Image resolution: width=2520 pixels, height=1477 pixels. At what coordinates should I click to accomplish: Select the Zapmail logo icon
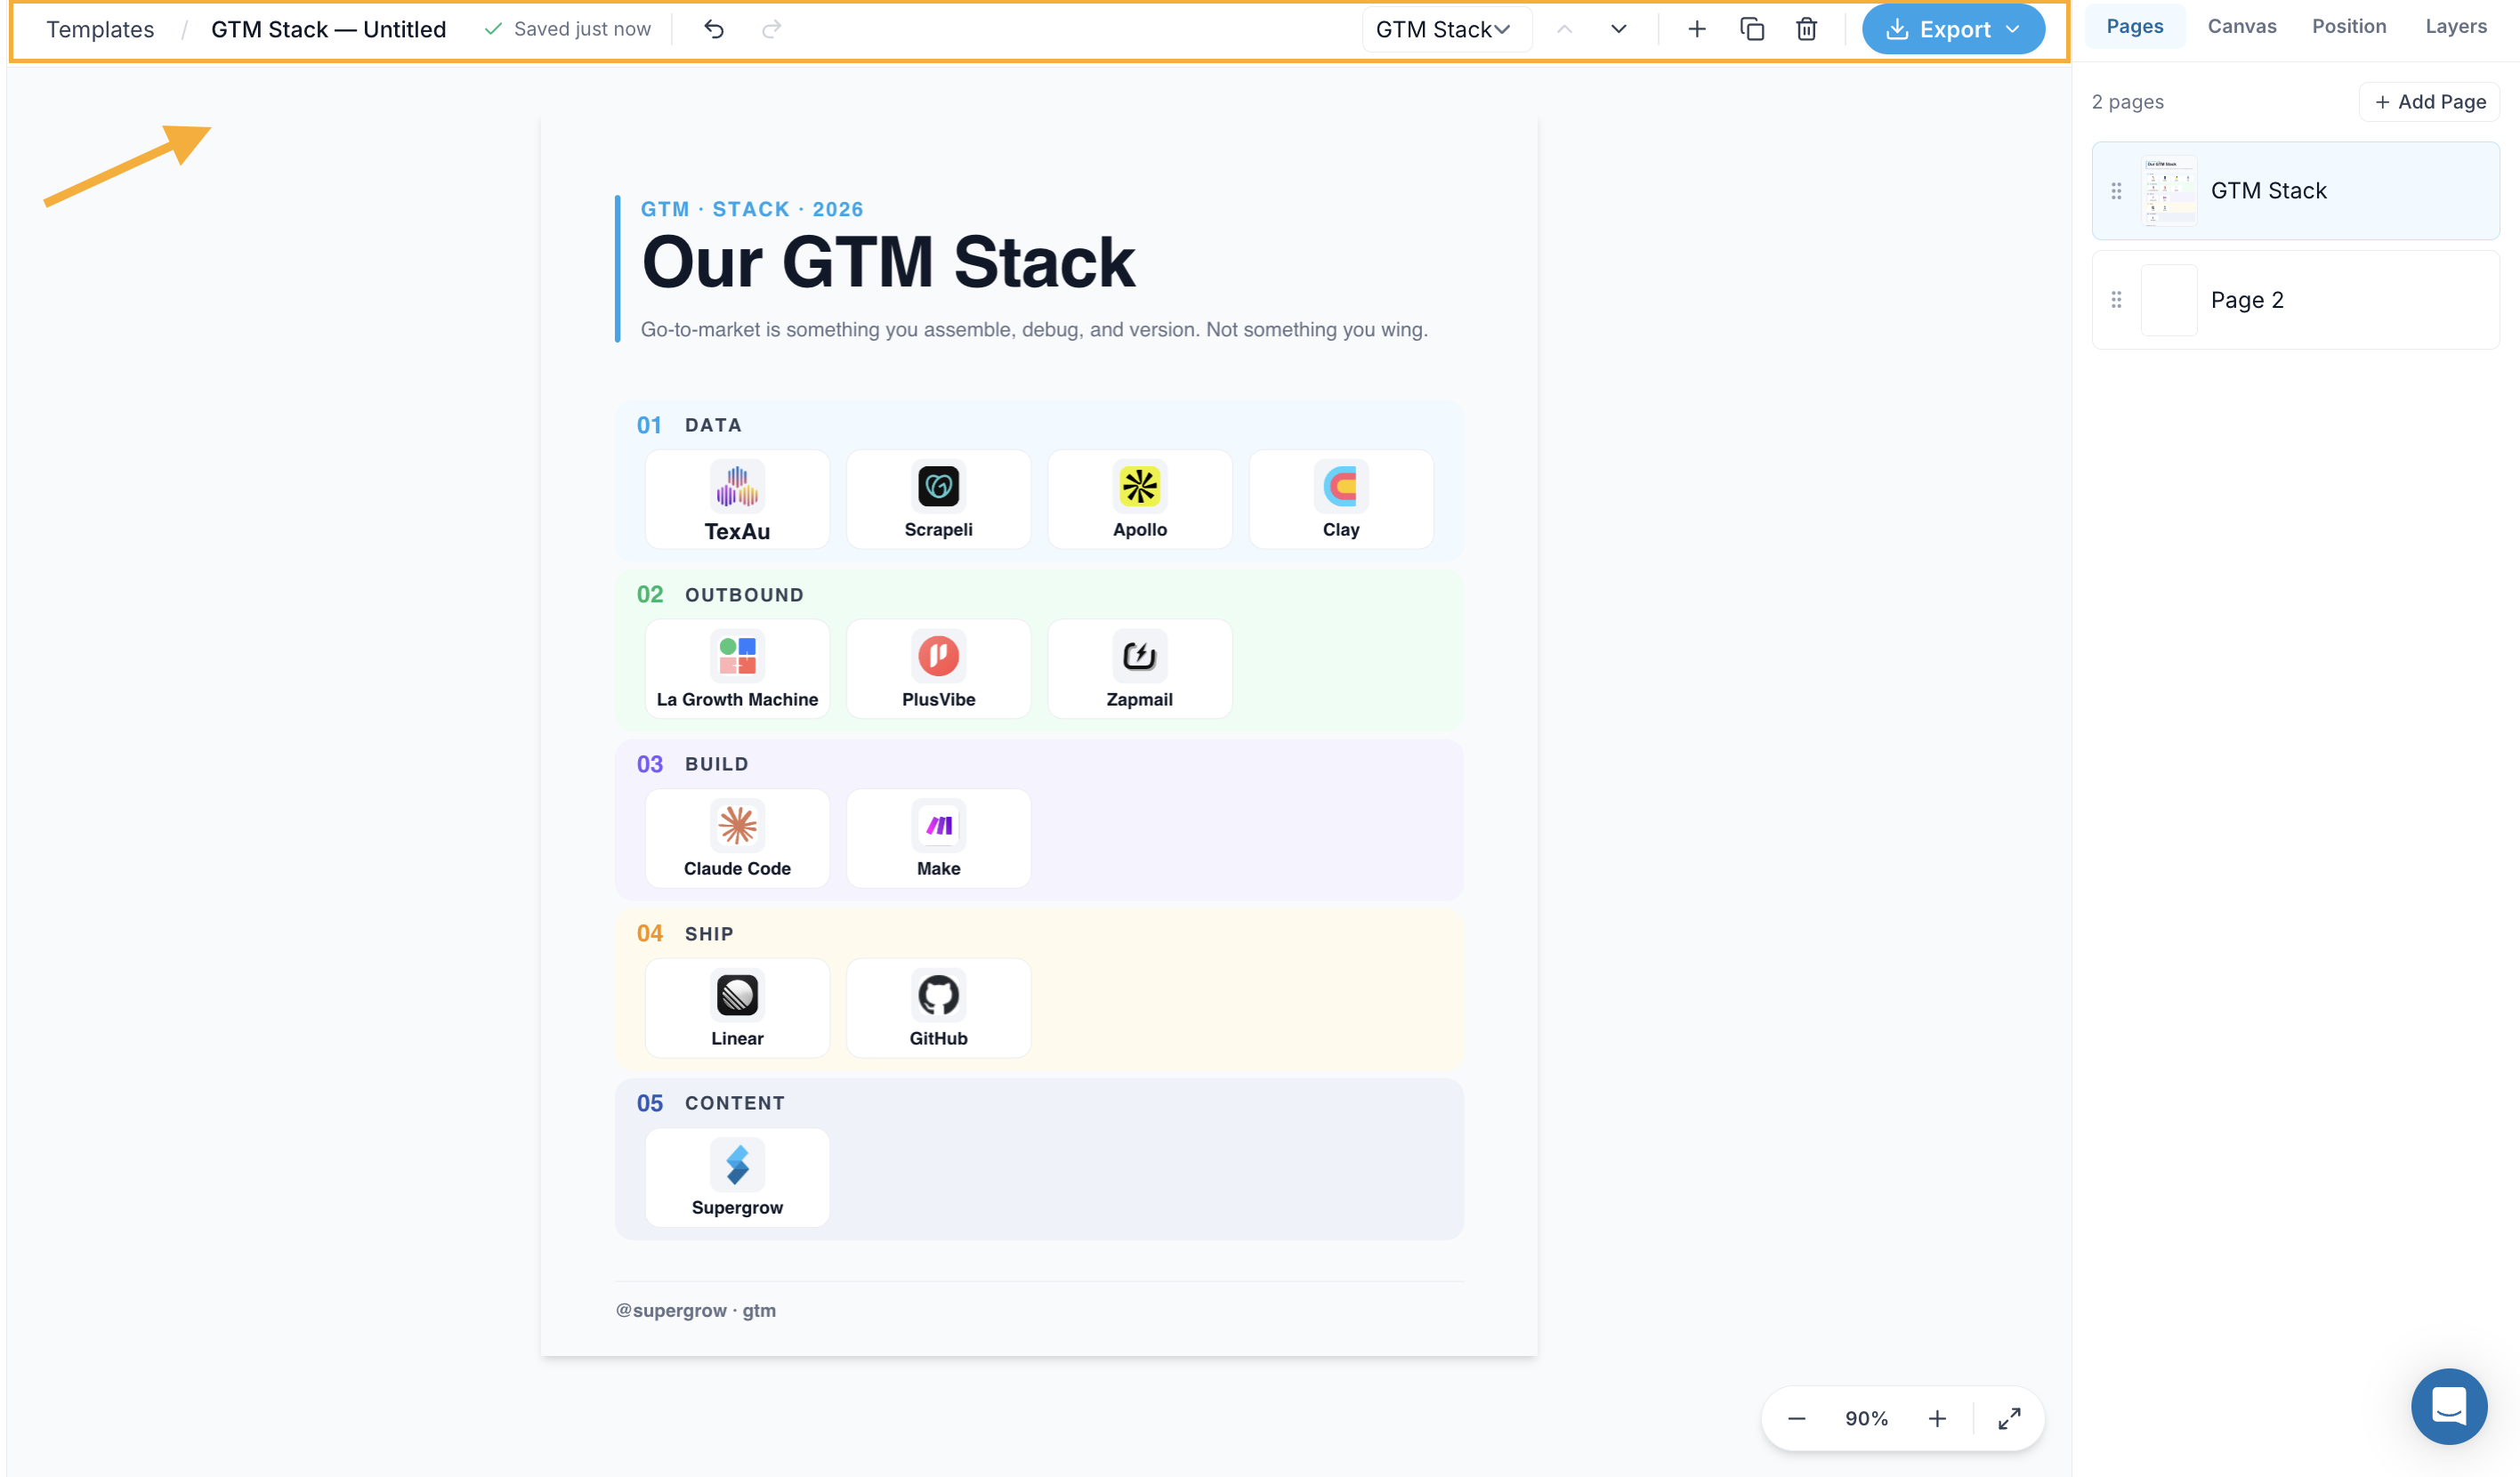1139,656
